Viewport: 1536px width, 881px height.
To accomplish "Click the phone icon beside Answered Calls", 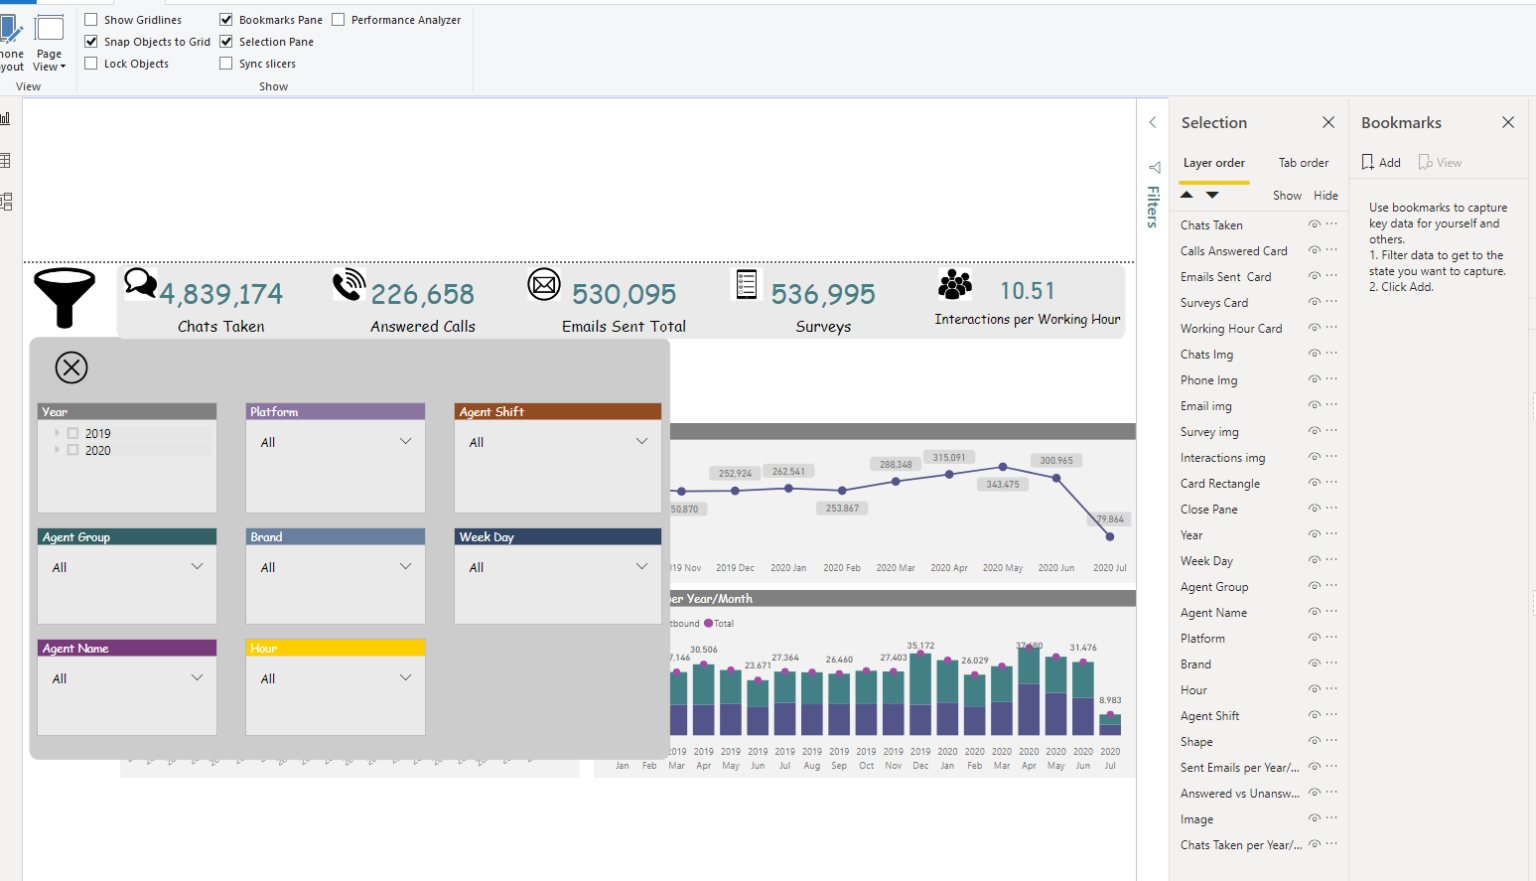I will pyautogui.click(x=348, y=284).
